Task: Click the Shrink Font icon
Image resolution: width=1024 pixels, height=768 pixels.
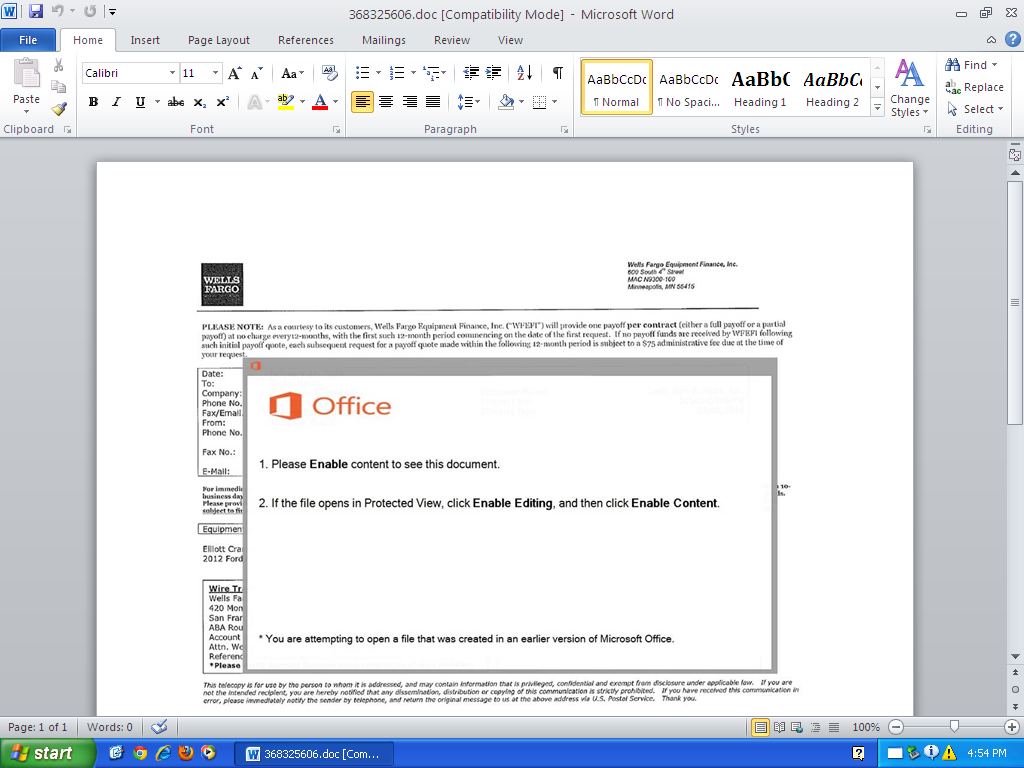Action: pos(257,73)
